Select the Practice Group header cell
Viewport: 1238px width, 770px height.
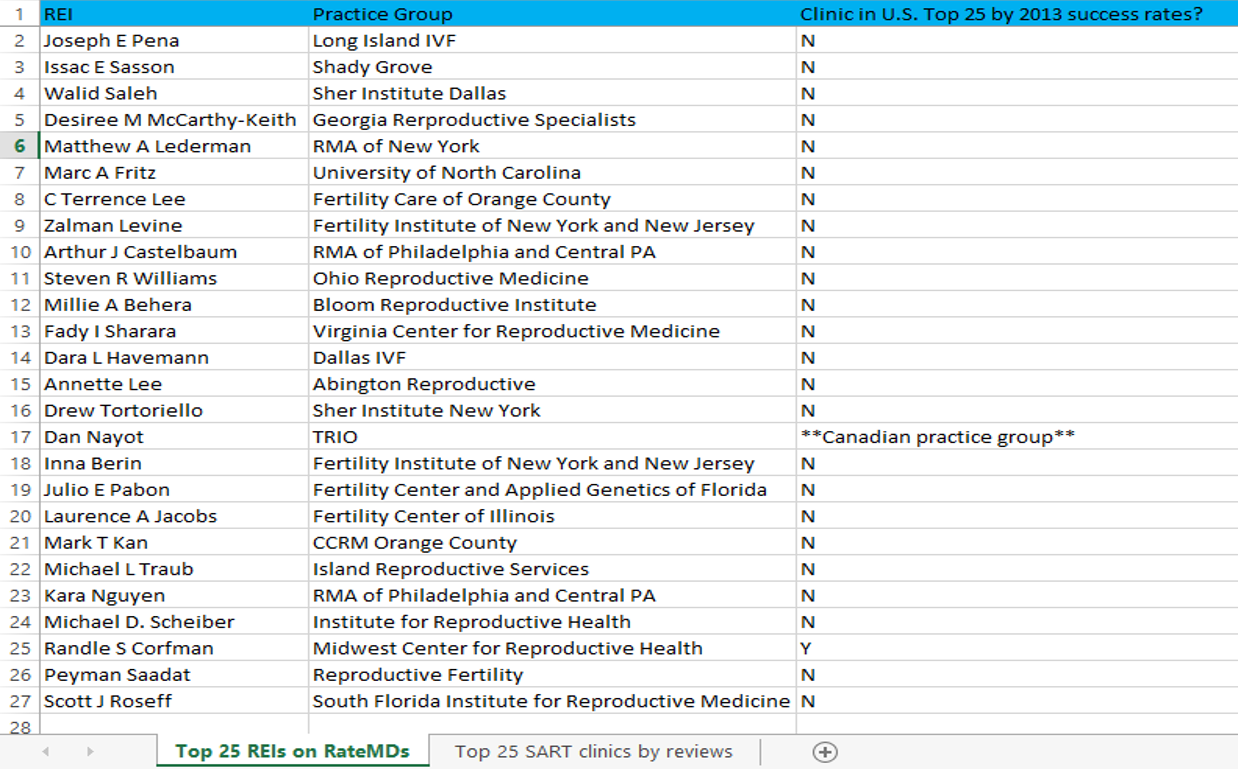pyautogui.click(x=552, y=14)
